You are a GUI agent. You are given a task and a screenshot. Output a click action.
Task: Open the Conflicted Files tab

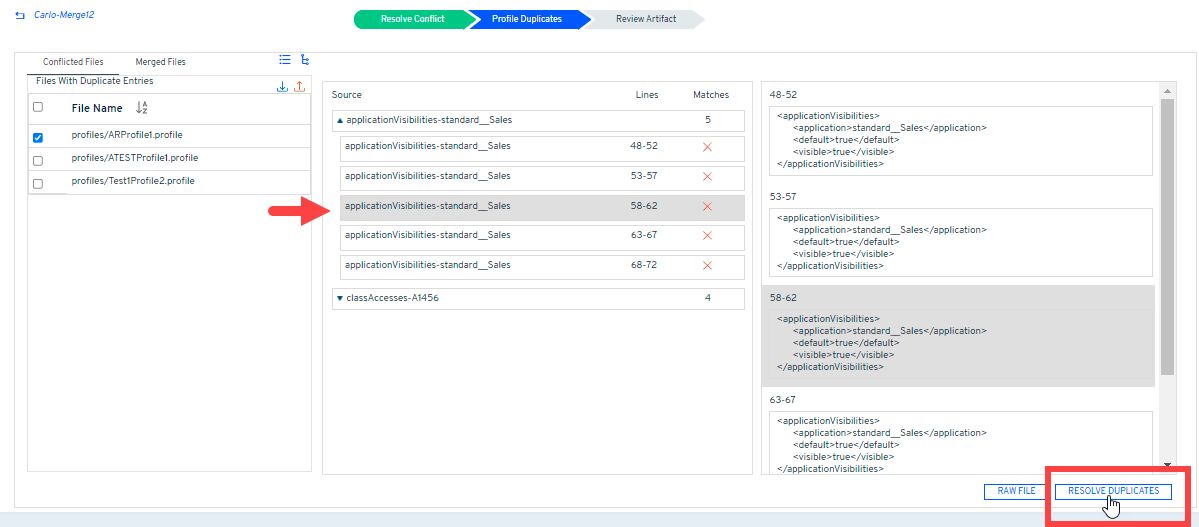[73, 62]
